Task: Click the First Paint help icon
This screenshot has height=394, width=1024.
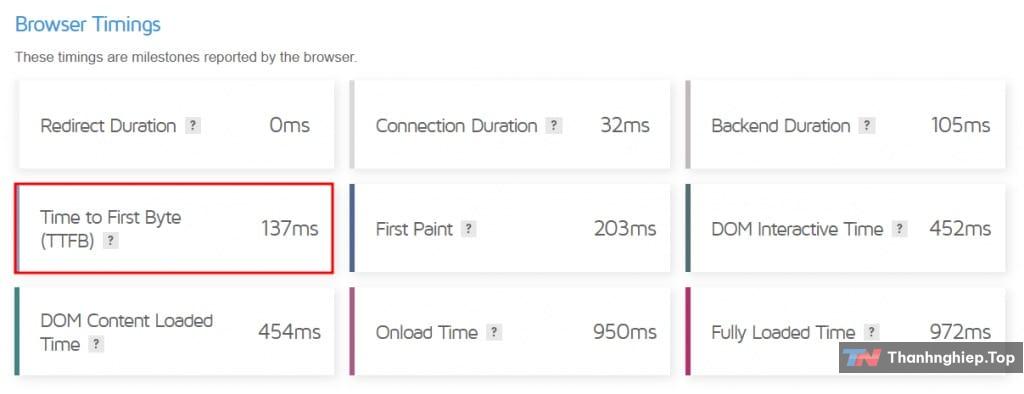Action: click(468, 229)
